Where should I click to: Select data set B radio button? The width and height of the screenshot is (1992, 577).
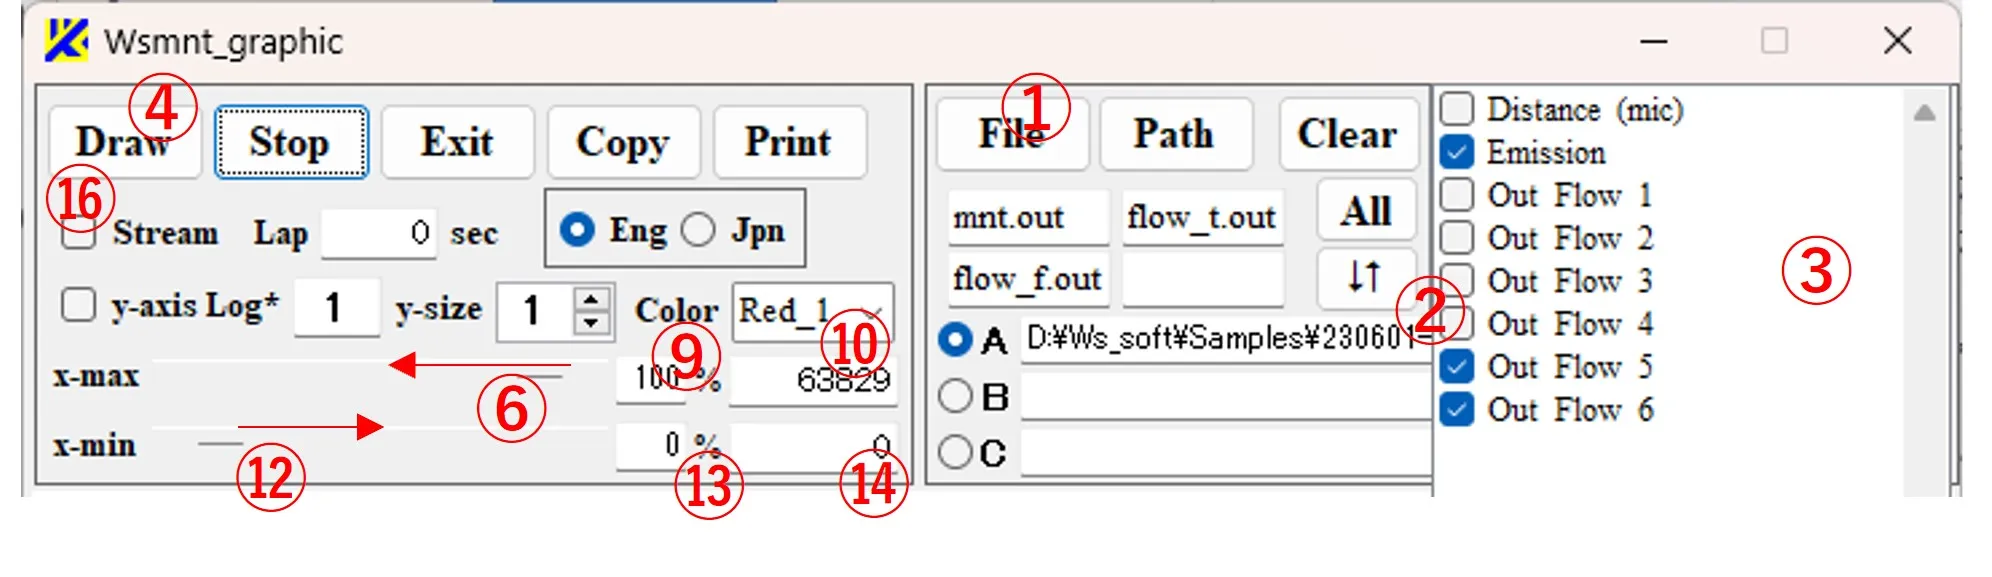coord(955,396)
